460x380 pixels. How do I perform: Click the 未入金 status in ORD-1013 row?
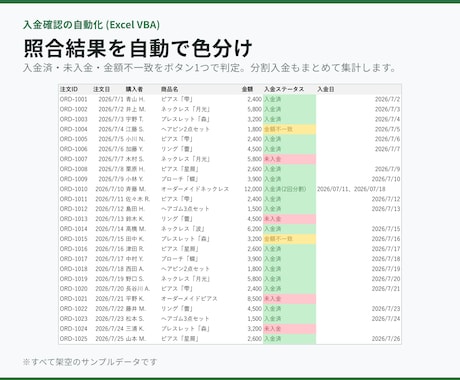tap(289, 219)
